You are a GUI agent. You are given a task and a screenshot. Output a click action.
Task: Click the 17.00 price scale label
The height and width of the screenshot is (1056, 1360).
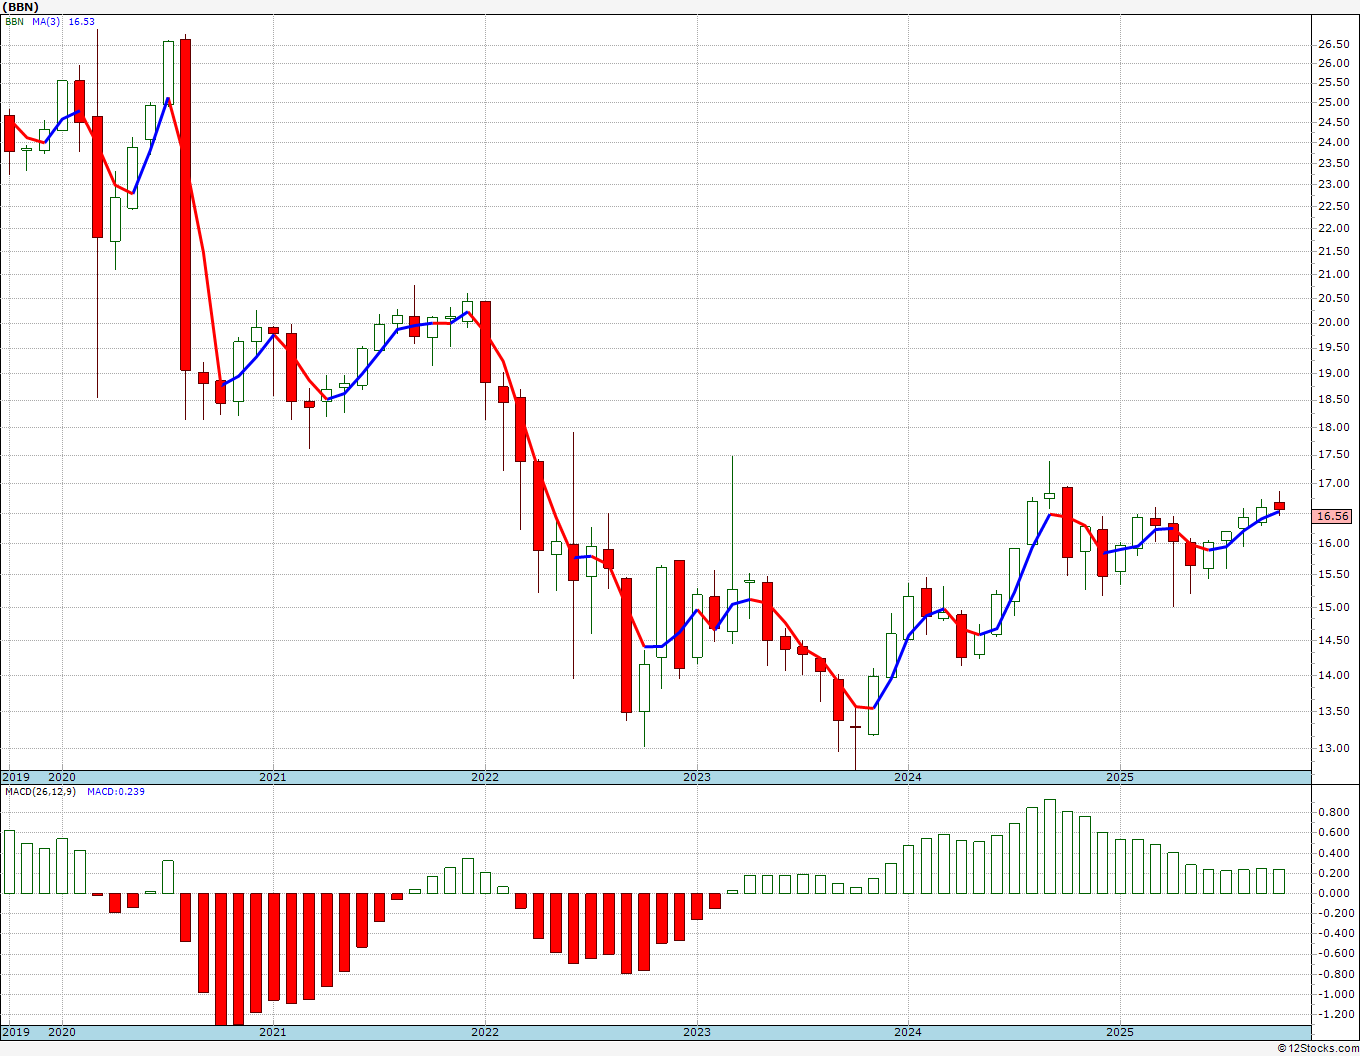1333,484
